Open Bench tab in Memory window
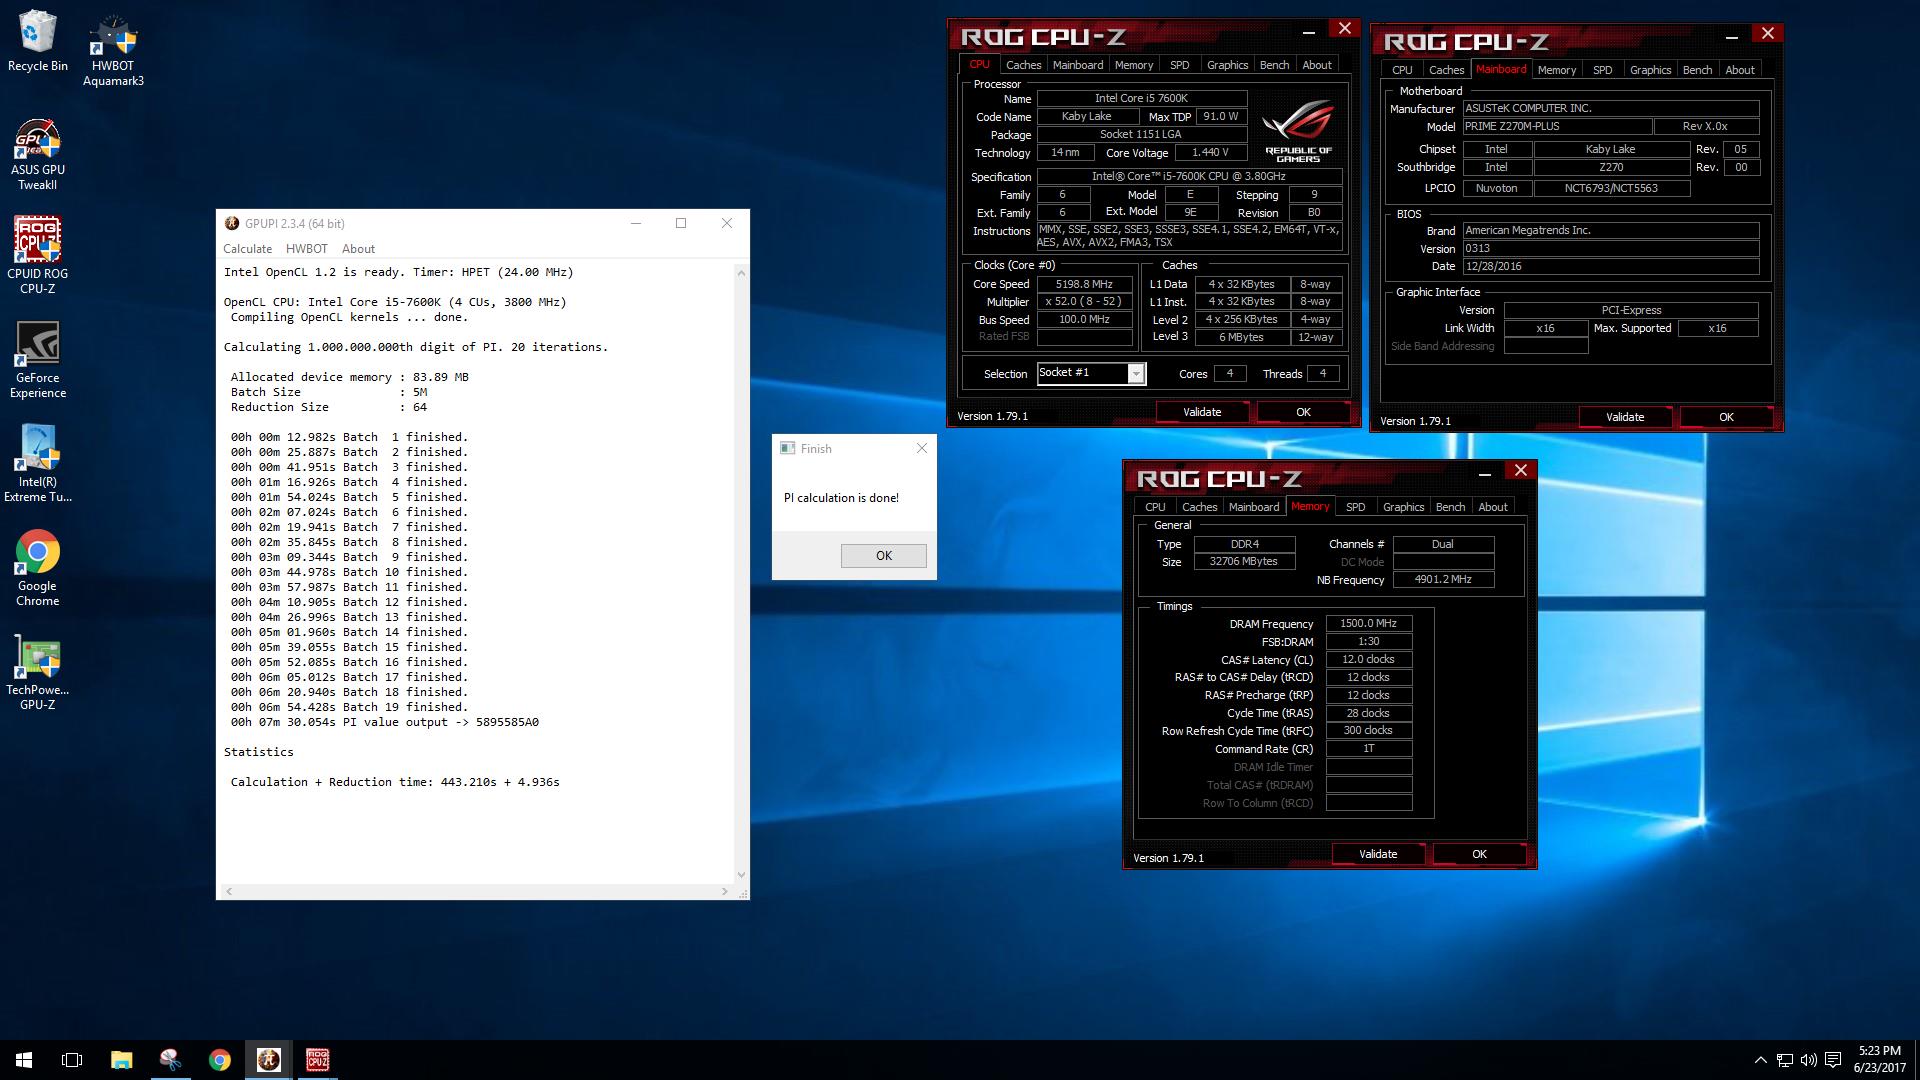The height and width of the screenshot is (1080, 1920). tap(1450, 507)
